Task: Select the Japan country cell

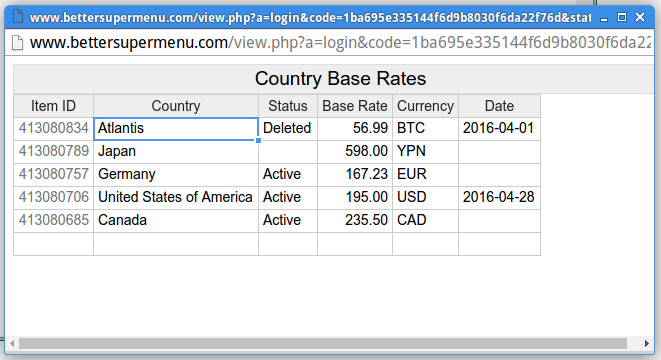Action: [176, 151]
